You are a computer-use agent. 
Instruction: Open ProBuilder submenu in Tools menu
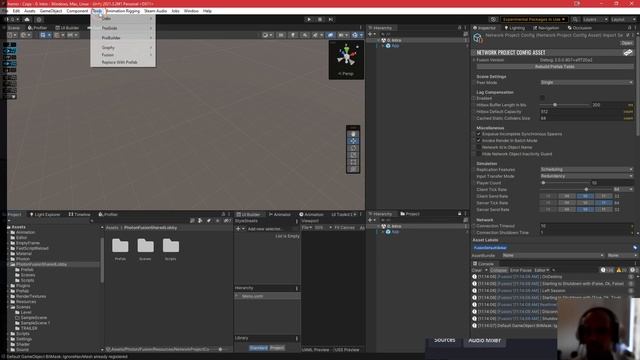123,38
